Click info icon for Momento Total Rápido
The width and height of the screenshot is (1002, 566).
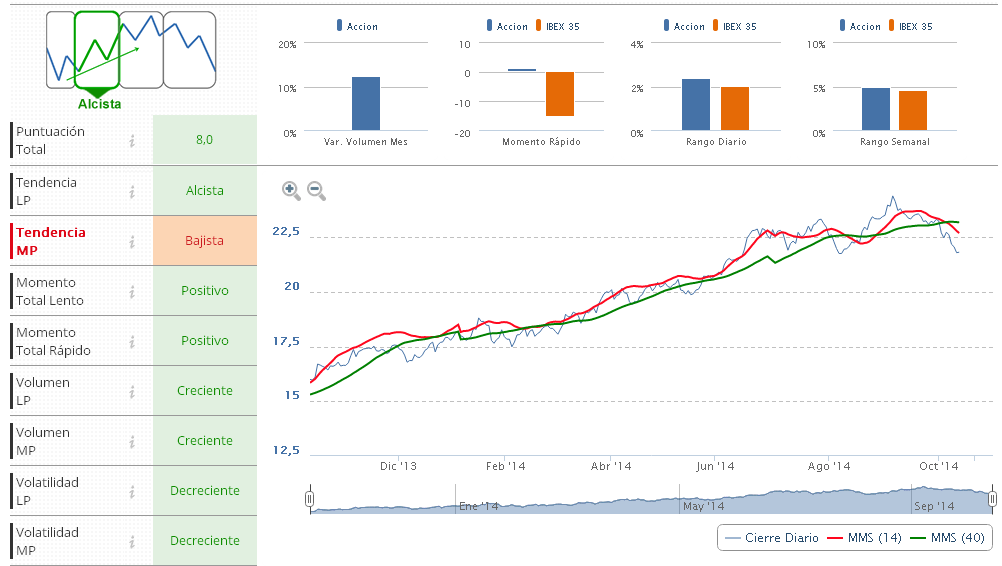(x=132, y=341)
